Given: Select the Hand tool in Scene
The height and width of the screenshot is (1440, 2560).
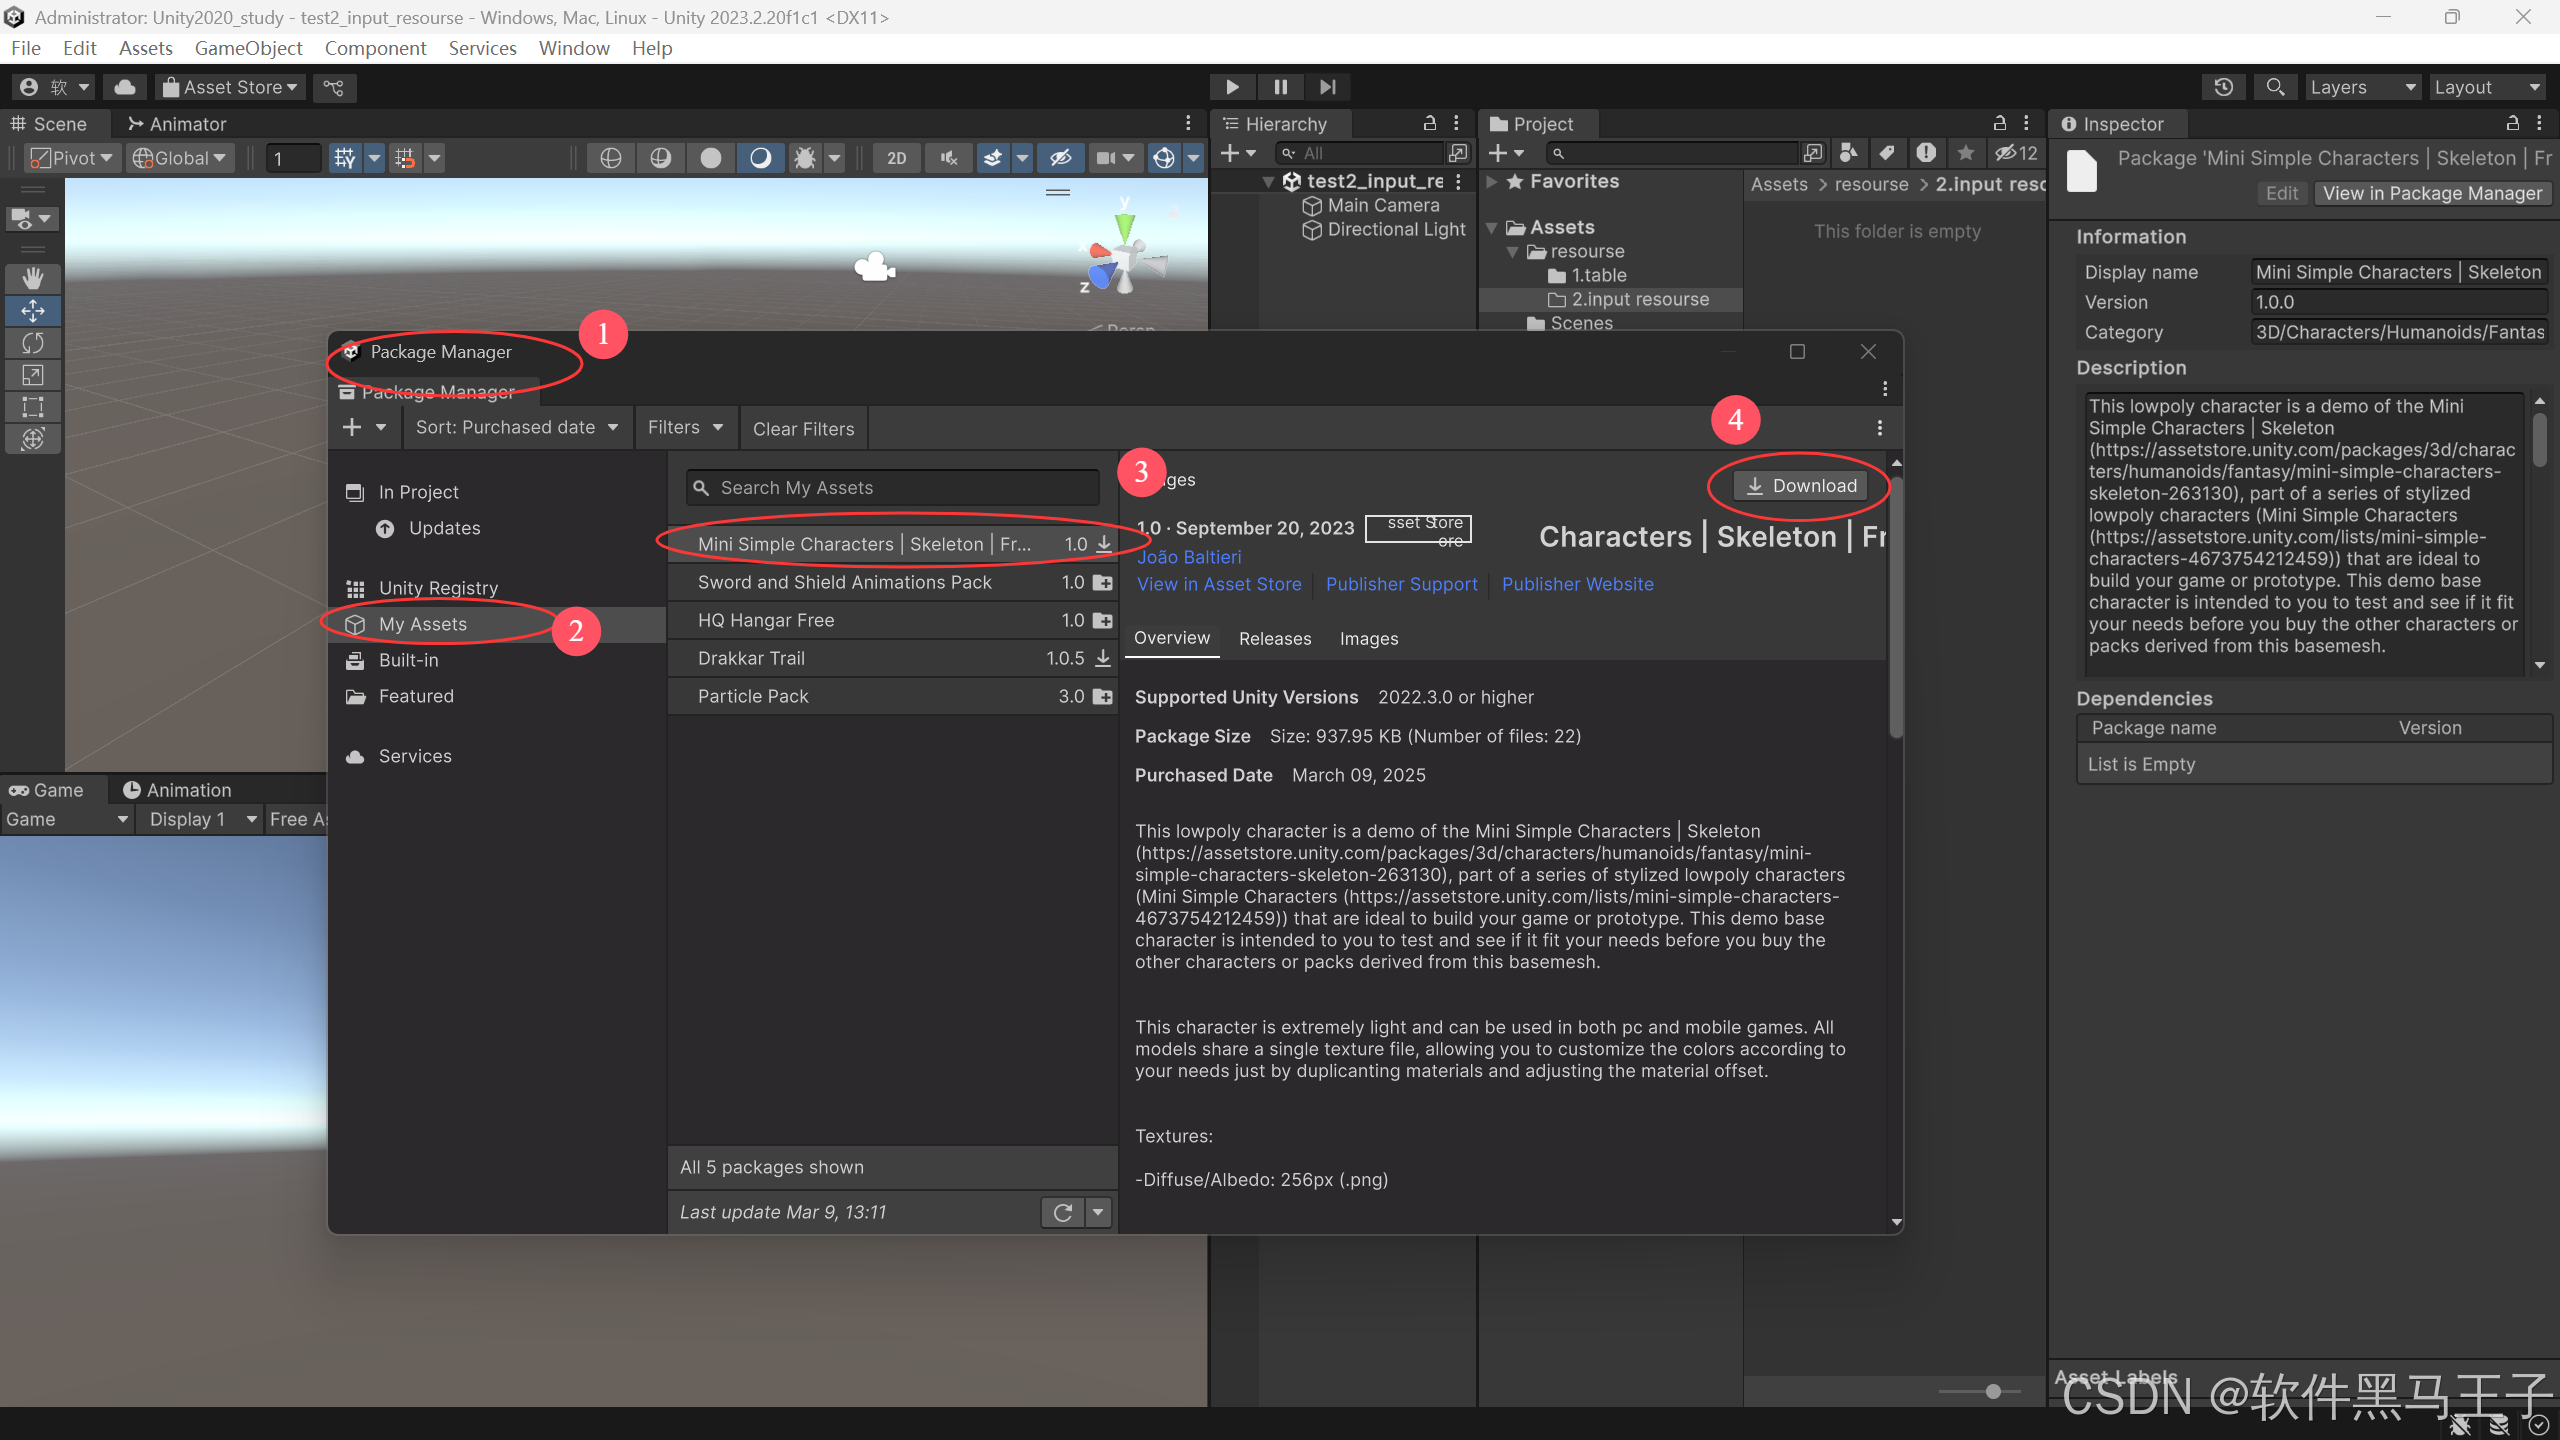Looking at the screenshot, I should click(x=33, y=278).
